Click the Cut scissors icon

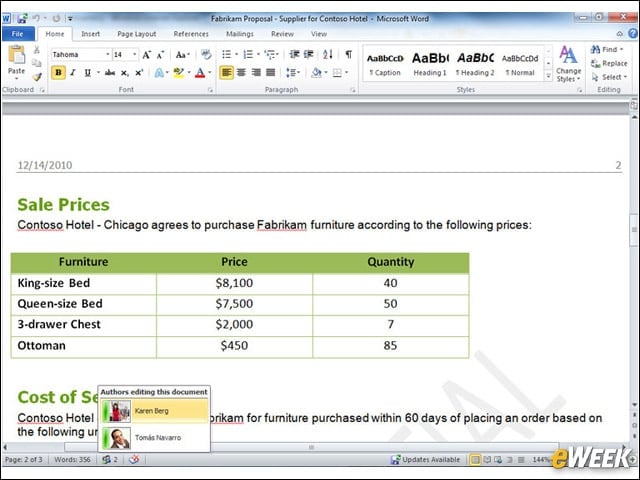point(37,50)
